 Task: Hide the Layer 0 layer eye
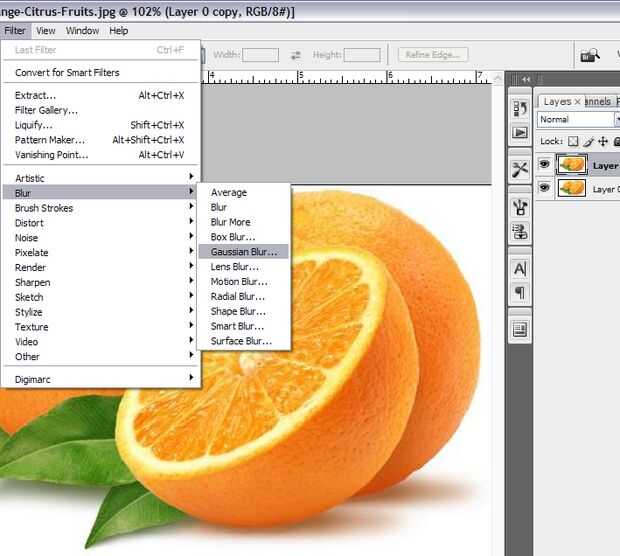544,187
